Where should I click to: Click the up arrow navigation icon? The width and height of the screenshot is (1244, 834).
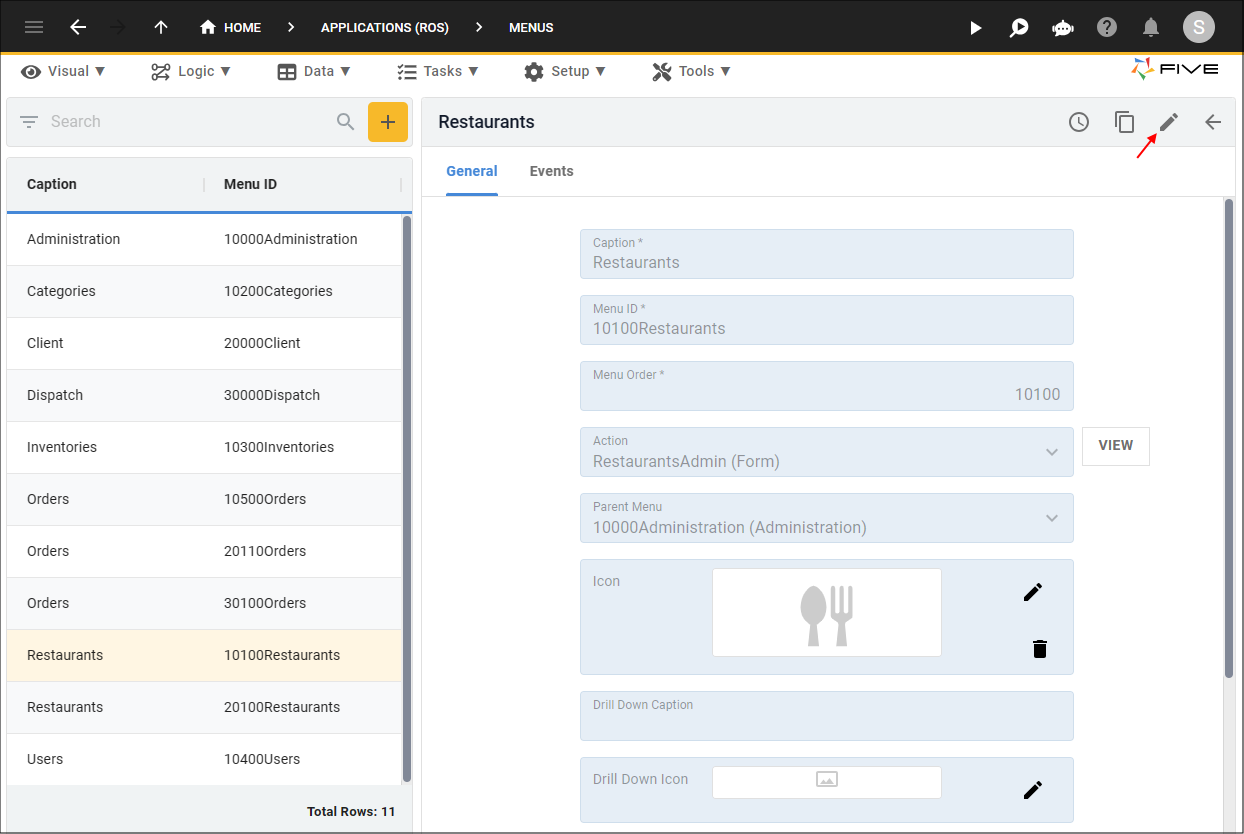point(161,27)
